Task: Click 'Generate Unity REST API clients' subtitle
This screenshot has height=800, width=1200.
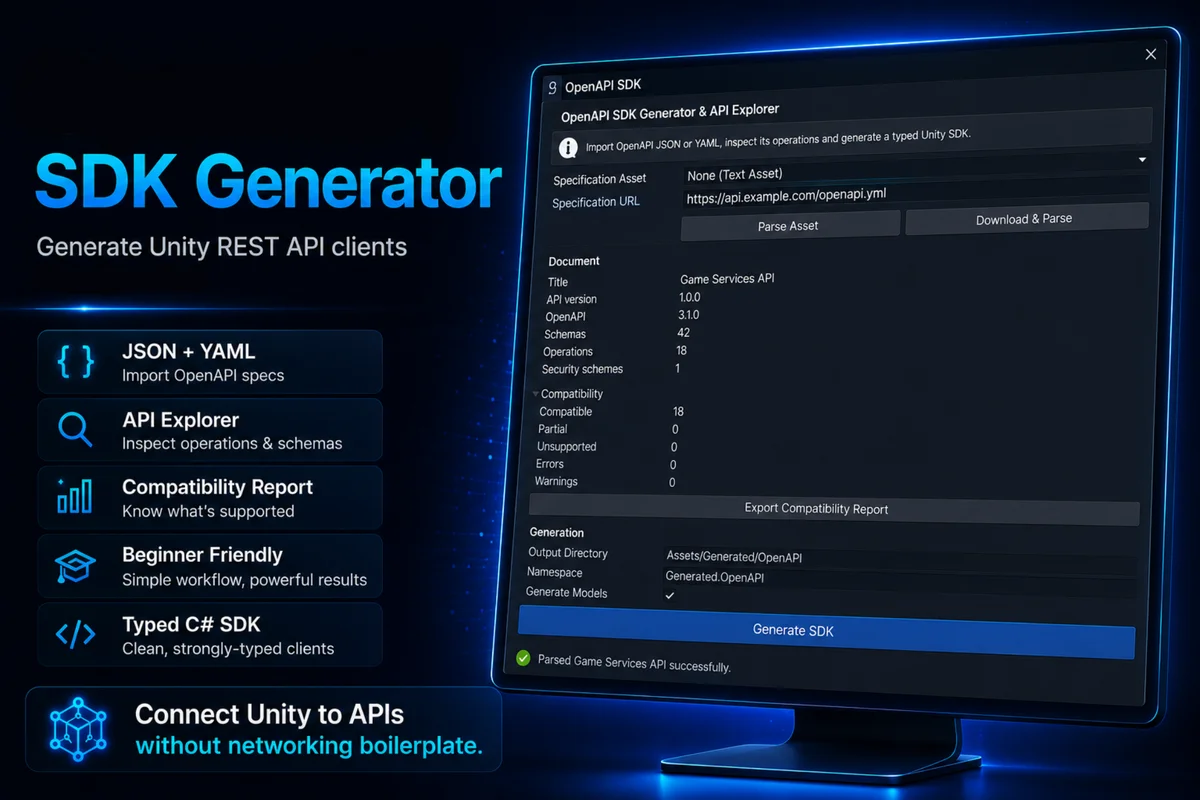Action: [x=222, y=246]
